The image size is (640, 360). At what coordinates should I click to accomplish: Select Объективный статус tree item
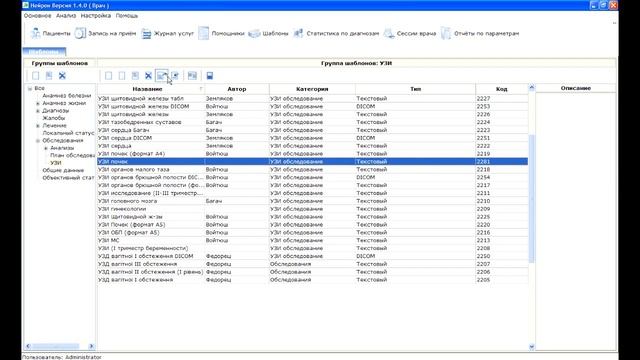tap(68, 178)
